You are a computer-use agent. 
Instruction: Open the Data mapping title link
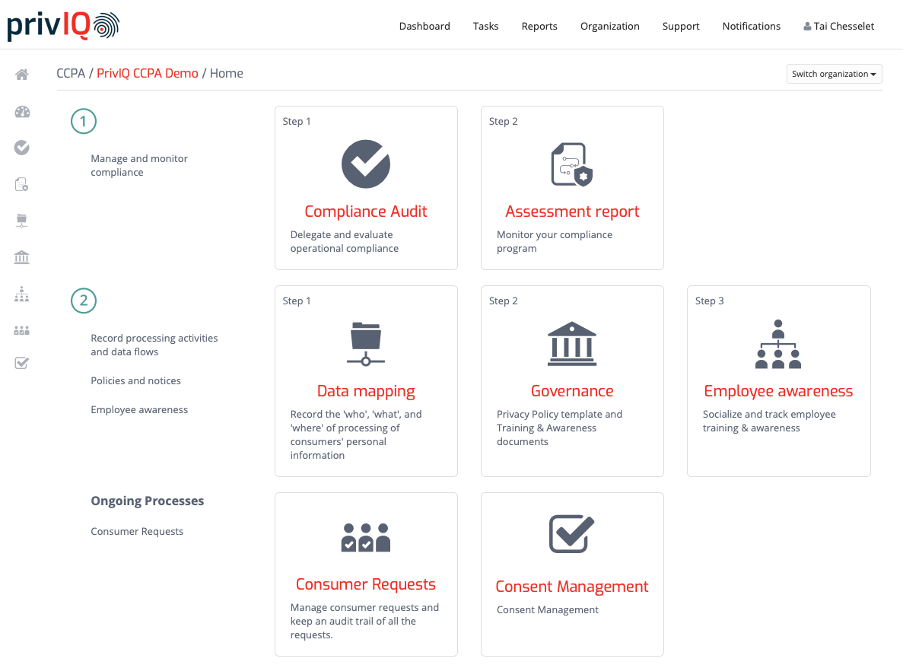coord(366,391)
